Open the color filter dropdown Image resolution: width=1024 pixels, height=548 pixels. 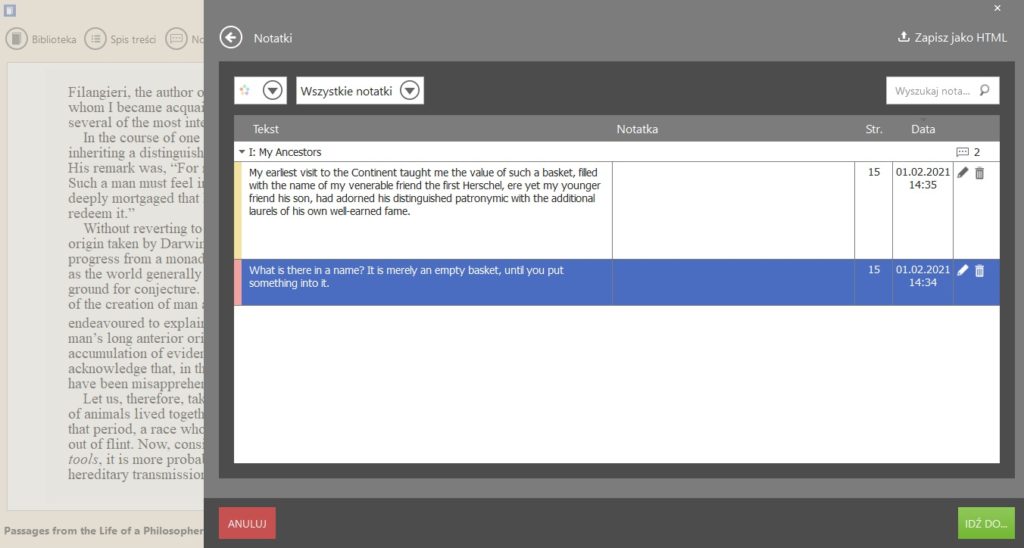273,91
